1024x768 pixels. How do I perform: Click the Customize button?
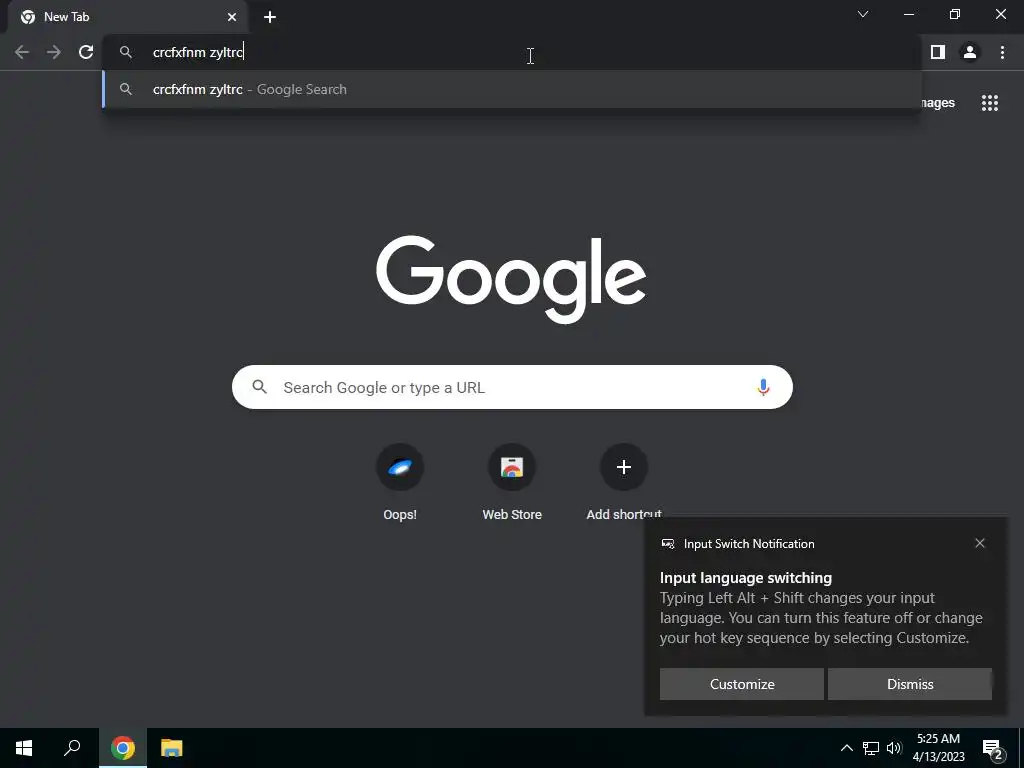point(742,684)
